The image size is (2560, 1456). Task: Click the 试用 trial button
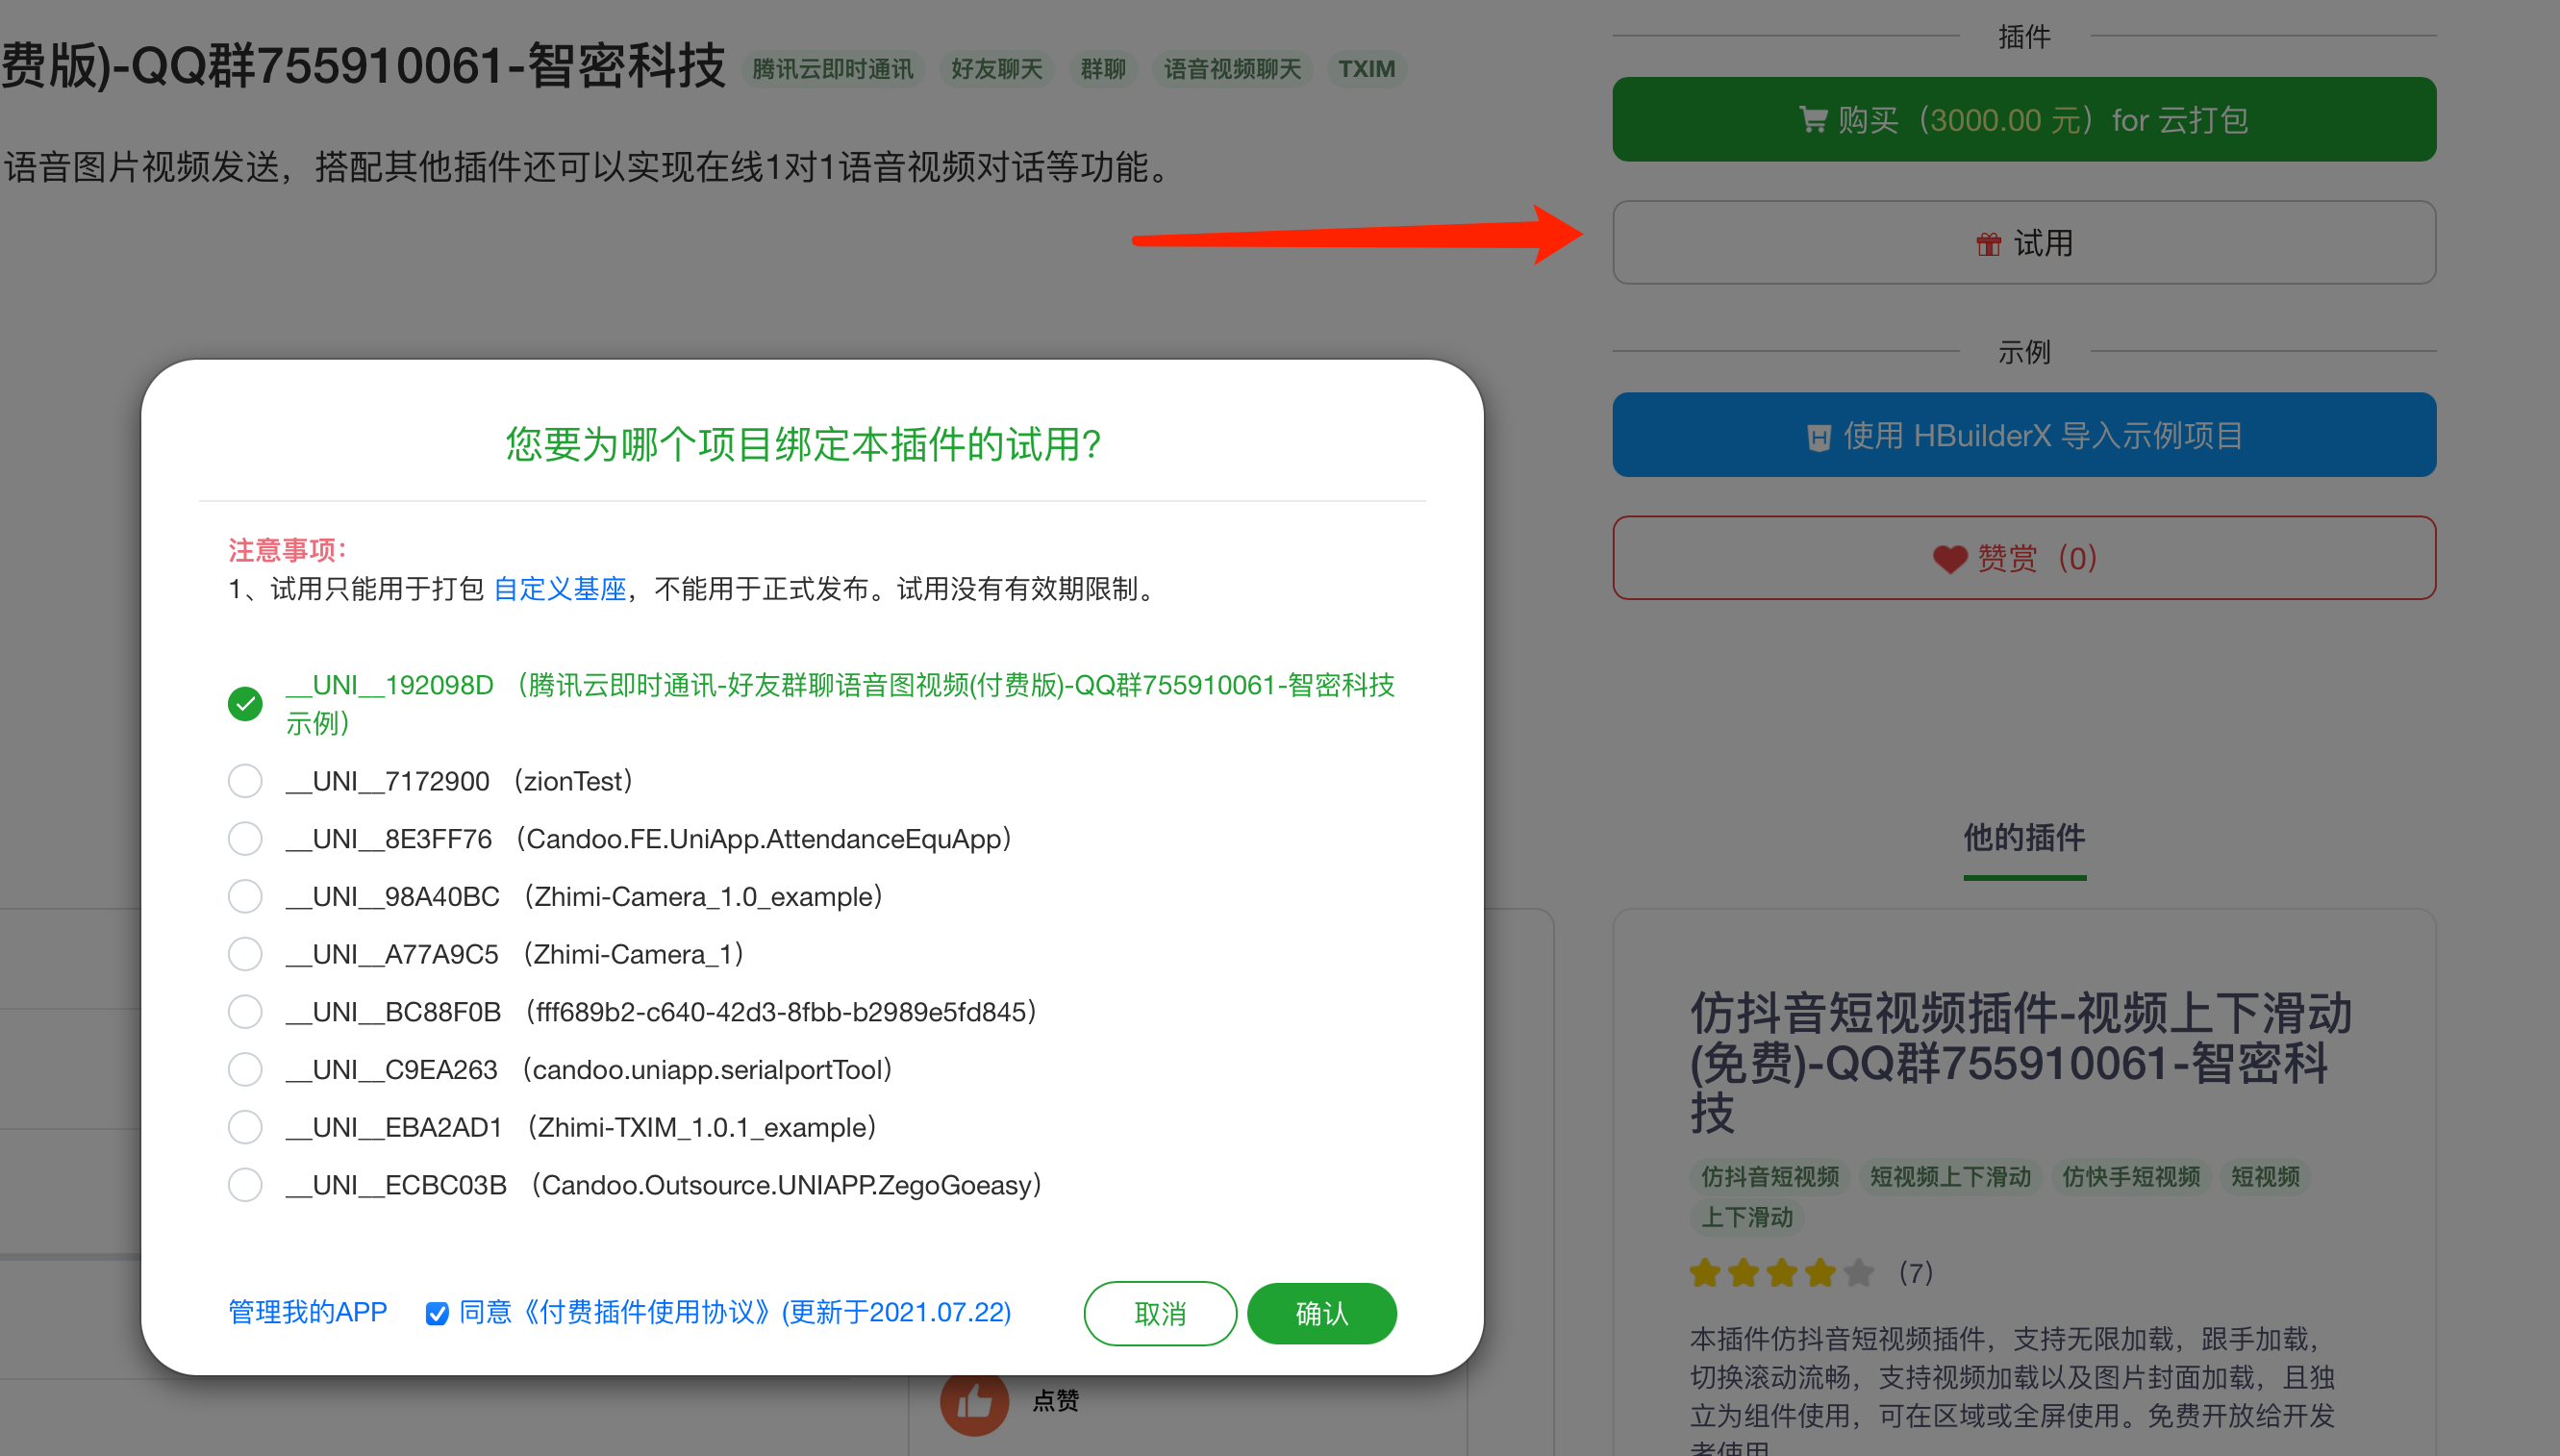coord(2024,242)
